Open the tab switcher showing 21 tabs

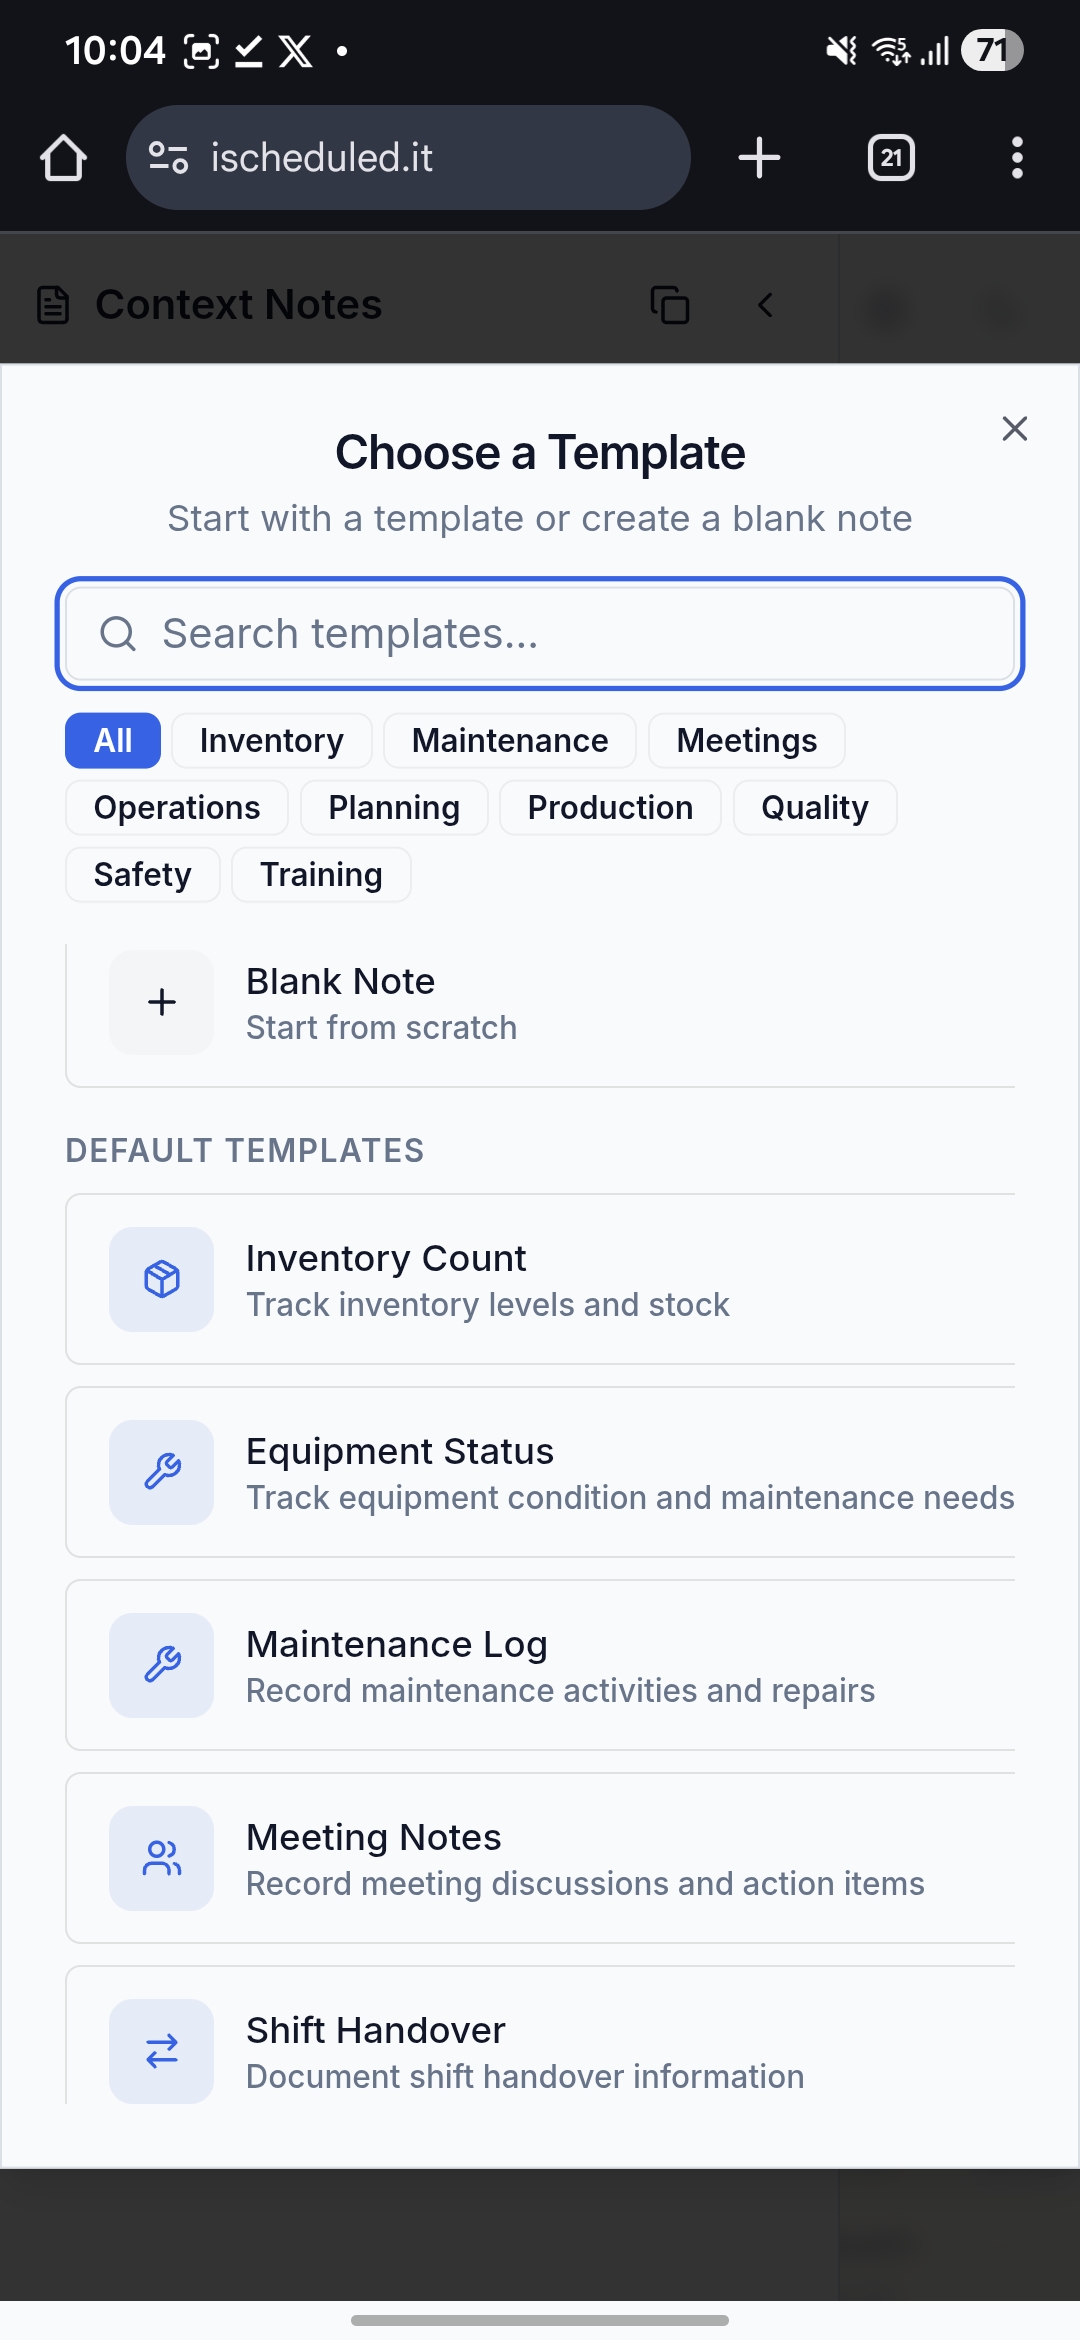coord(891,158)
